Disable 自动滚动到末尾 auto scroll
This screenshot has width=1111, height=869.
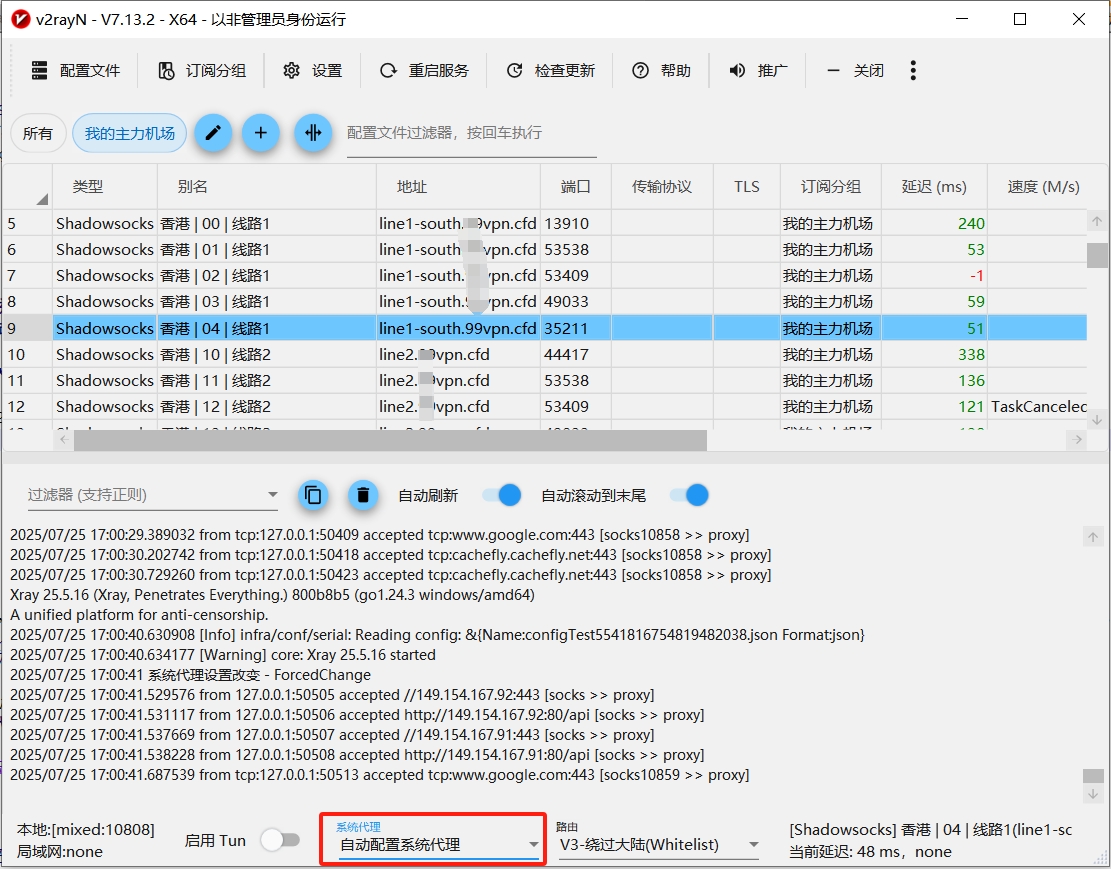[689, 495]
